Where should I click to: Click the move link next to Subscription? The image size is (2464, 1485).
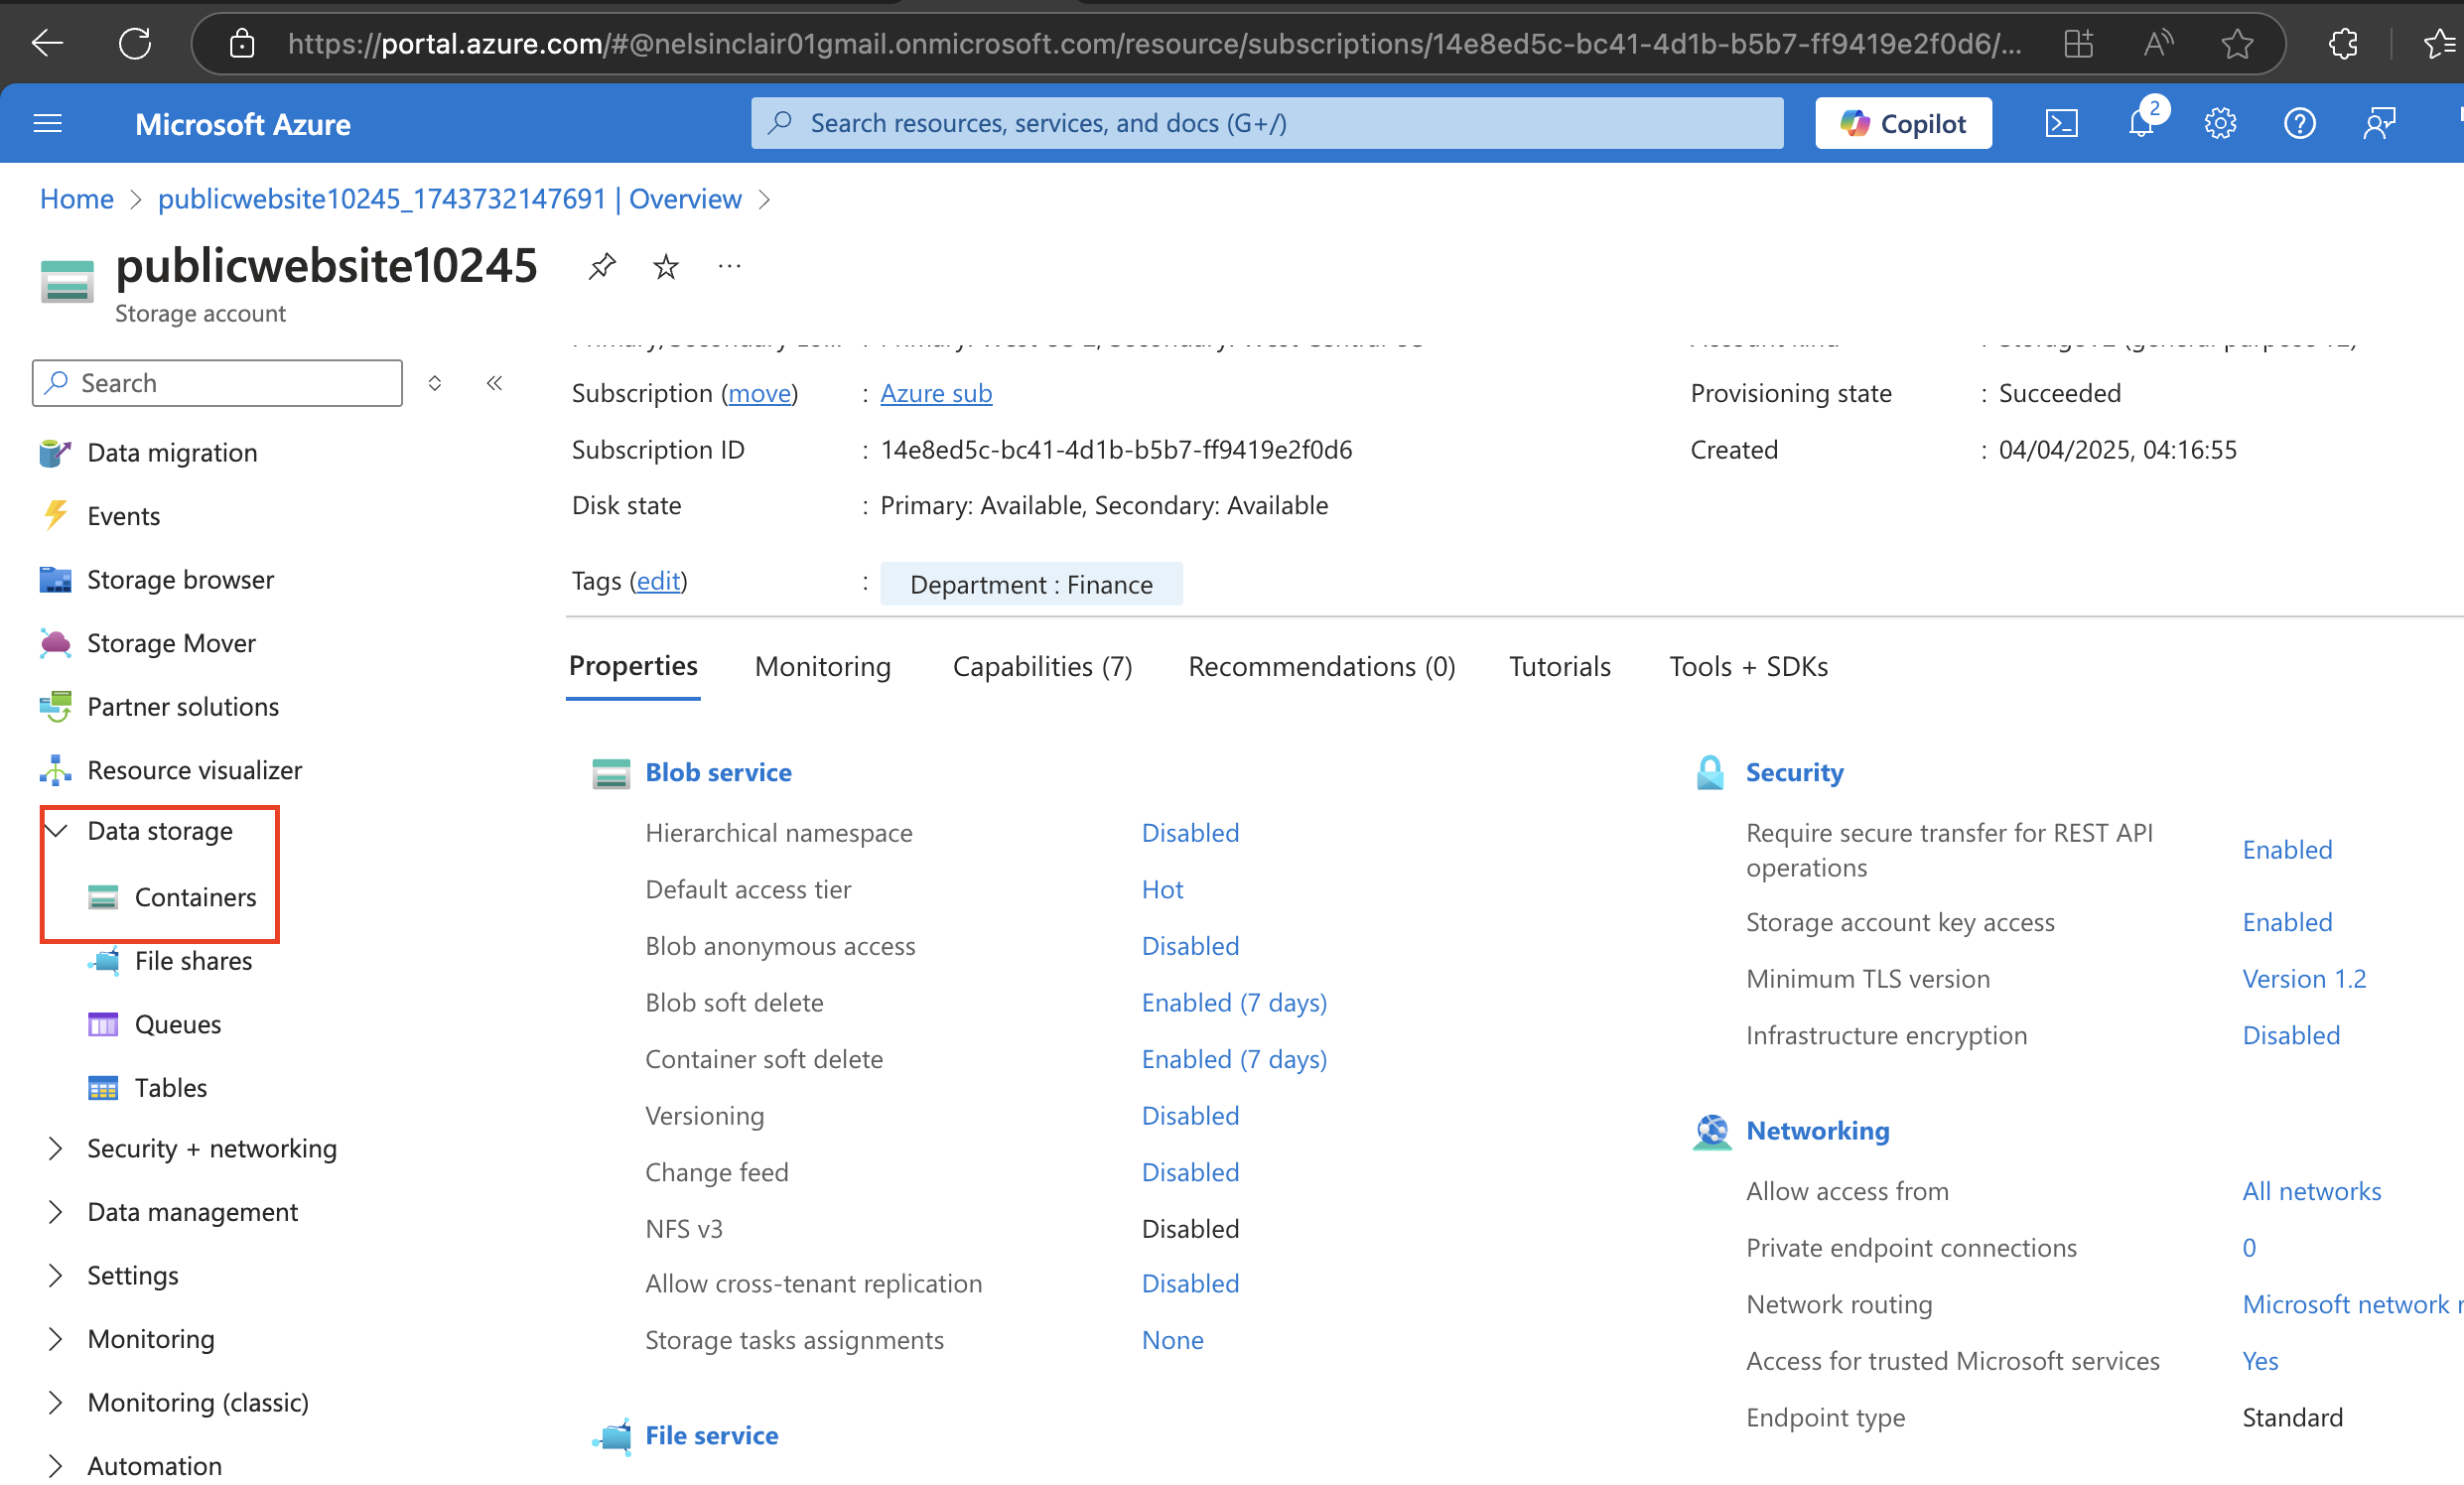pyautogui.click(x=759, y=393)
